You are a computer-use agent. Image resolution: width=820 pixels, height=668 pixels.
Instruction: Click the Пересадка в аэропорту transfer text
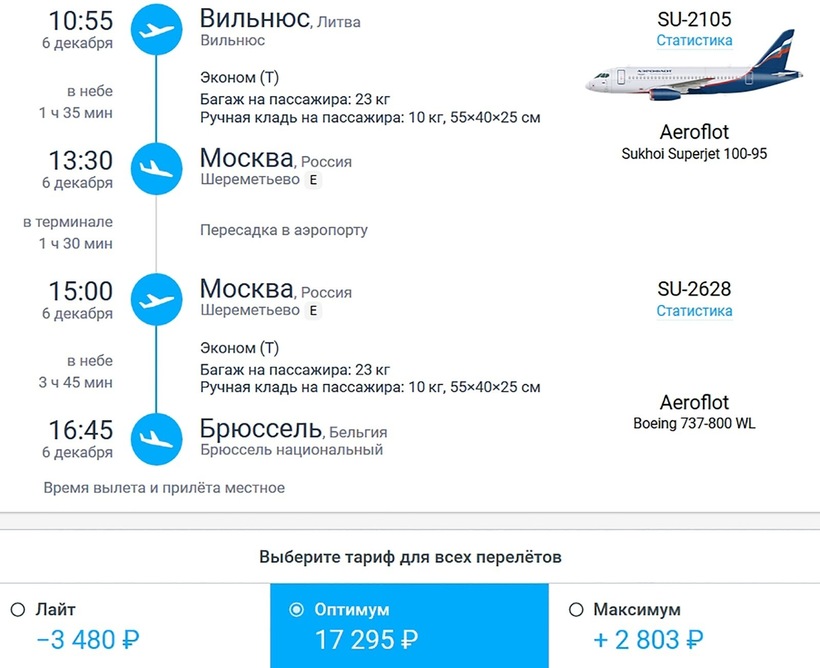coord(284,230)
